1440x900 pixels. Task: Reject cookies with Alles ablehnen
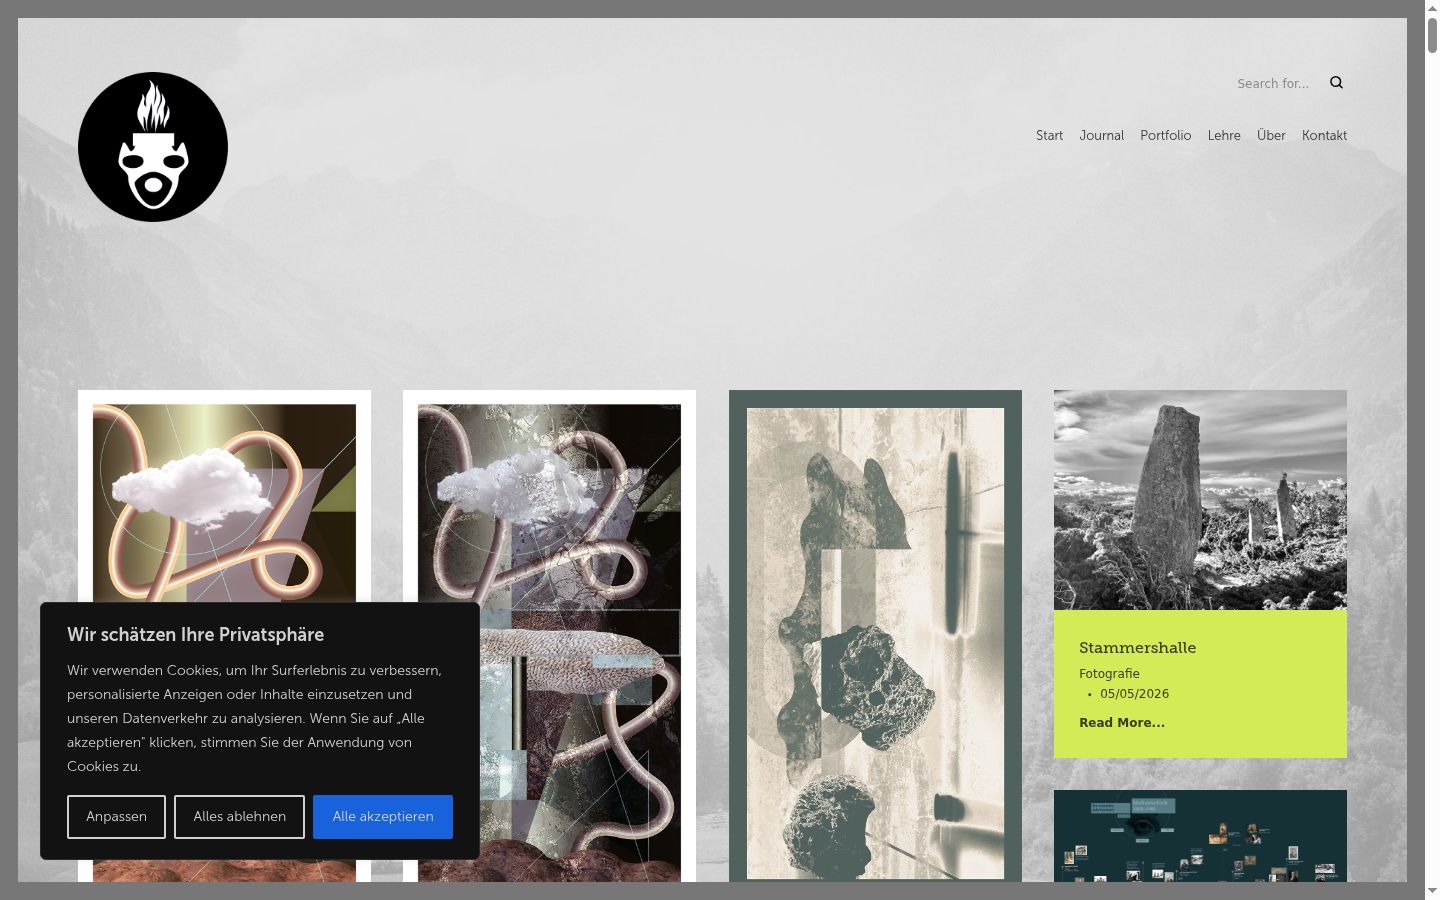pos(239,817)
